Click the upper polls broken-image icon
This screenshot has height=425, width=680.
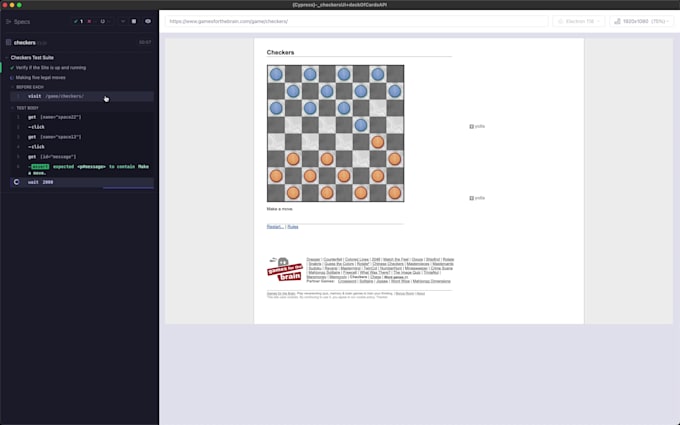pyautogui.click(x=471, y=126)
